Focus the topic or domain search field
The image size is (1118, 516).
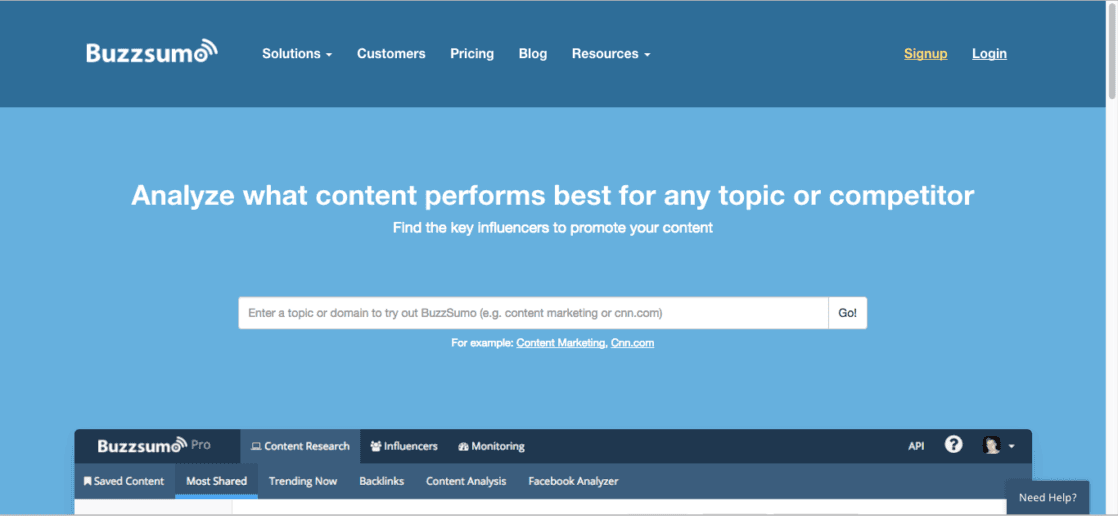coord(533,313)
